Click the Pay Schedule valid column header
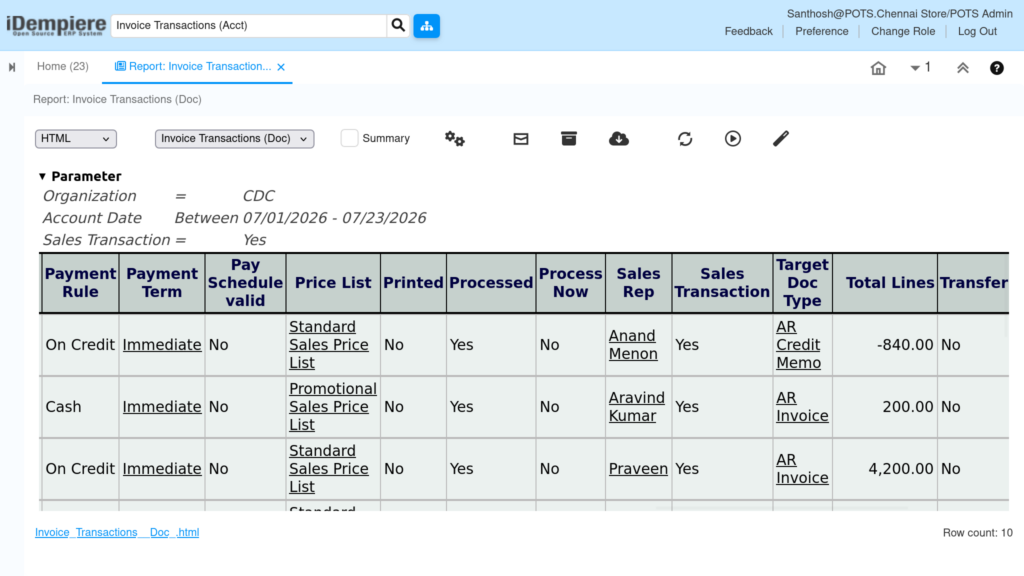 246,283
